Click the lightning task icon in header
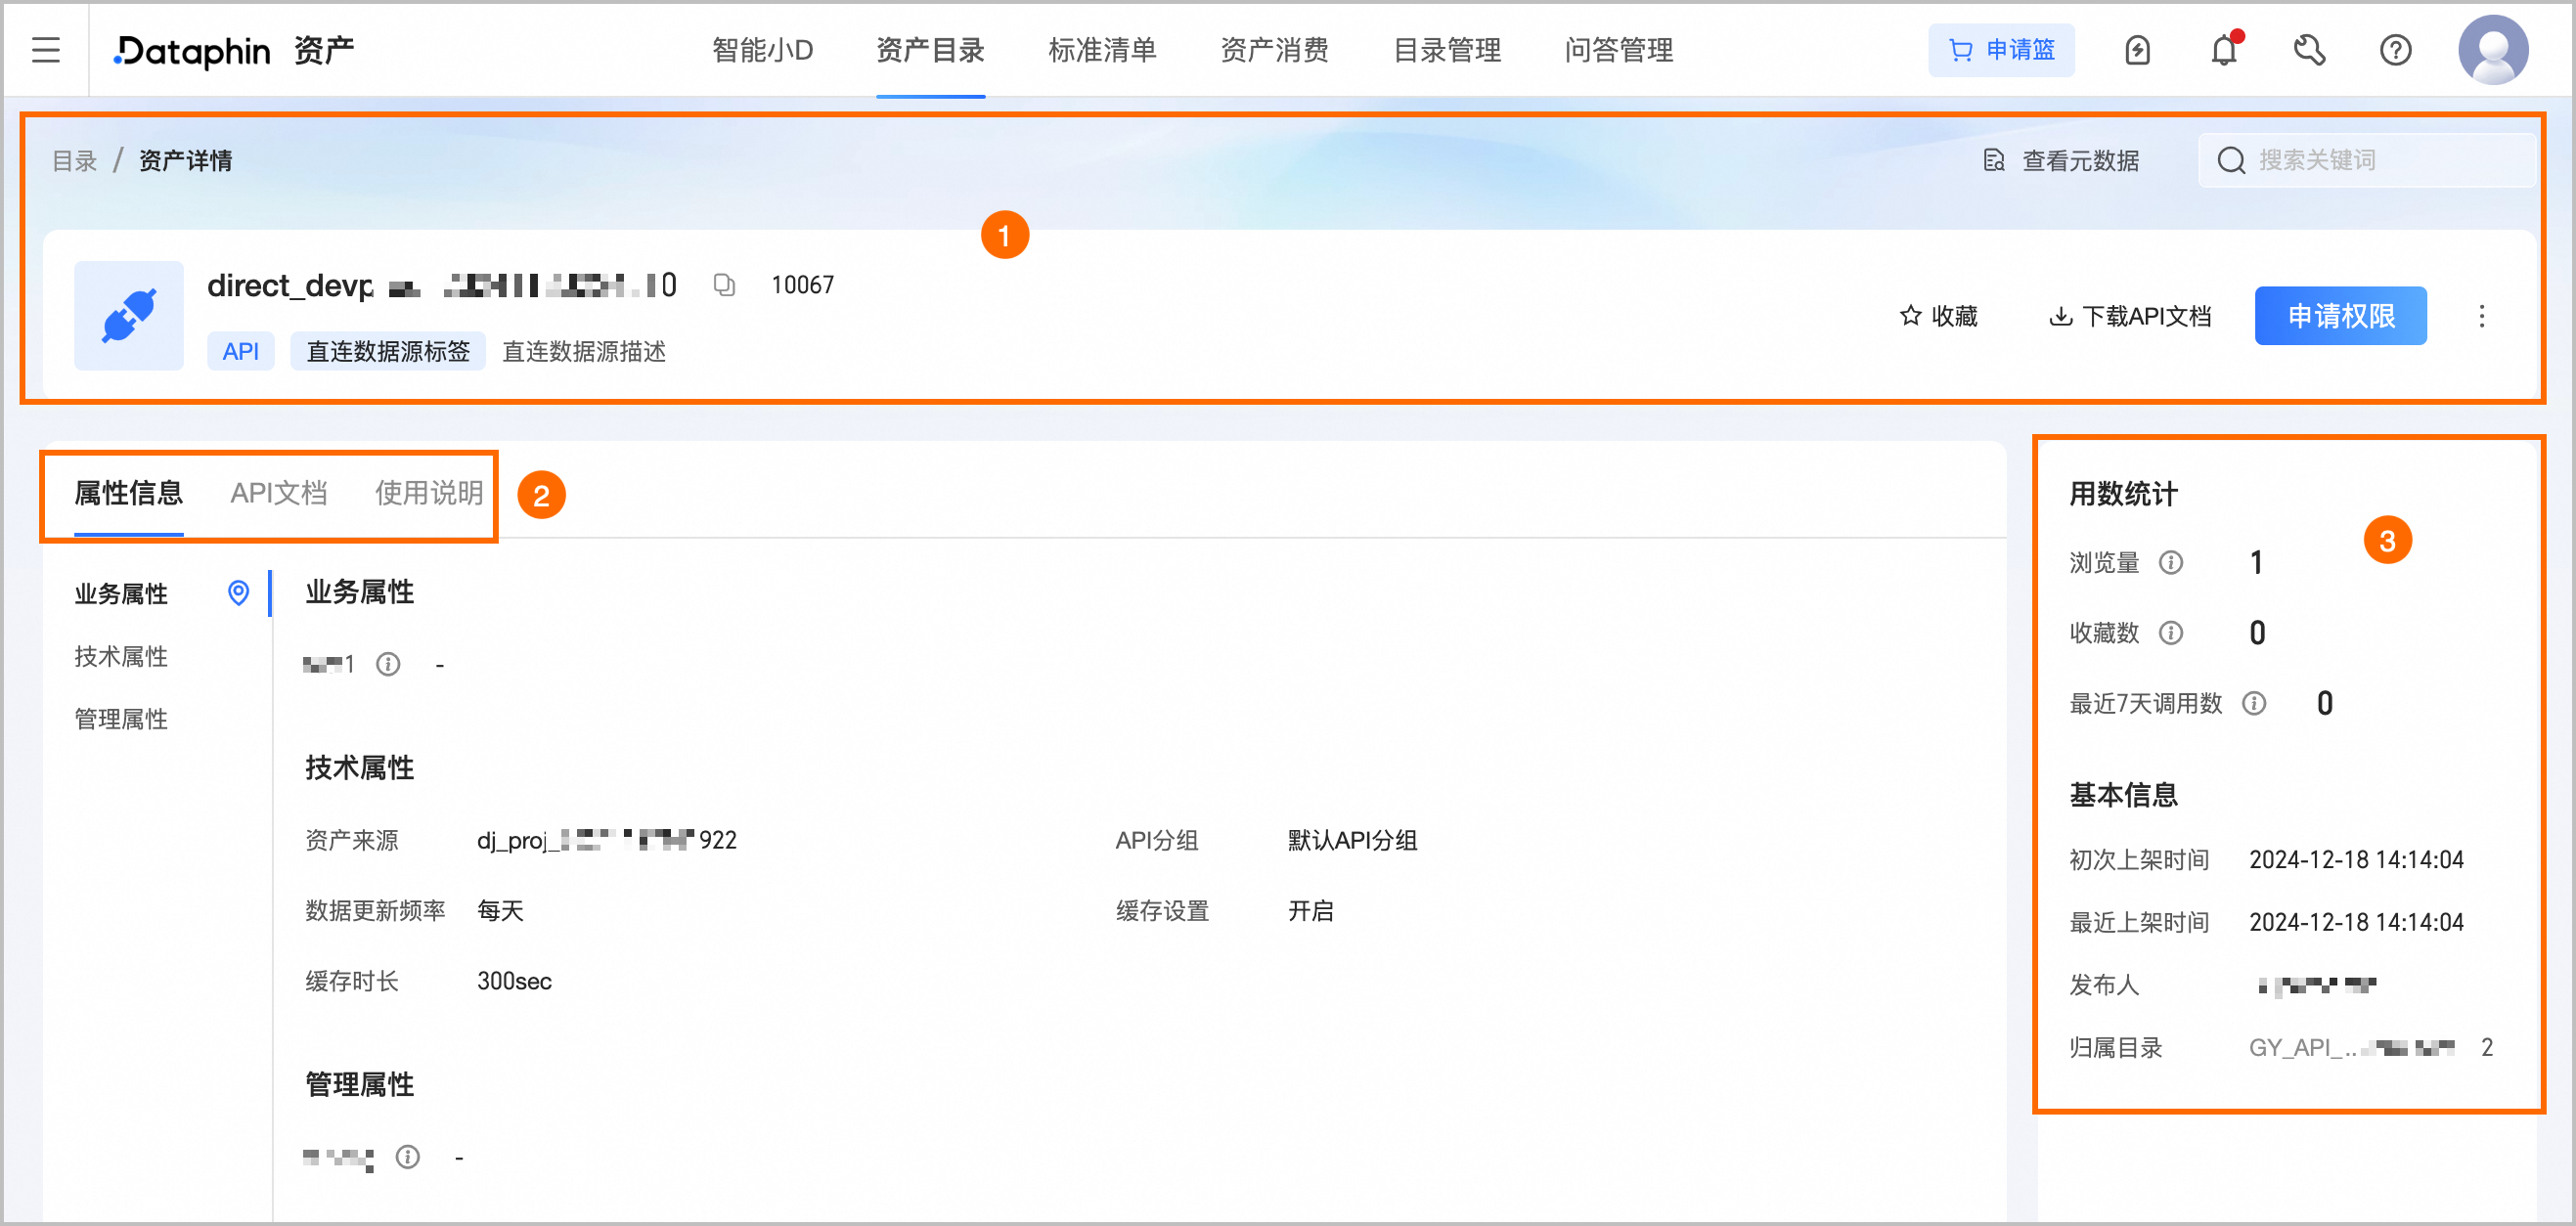Viewport: 2576px width, 1226px height. coord(2137,50)
